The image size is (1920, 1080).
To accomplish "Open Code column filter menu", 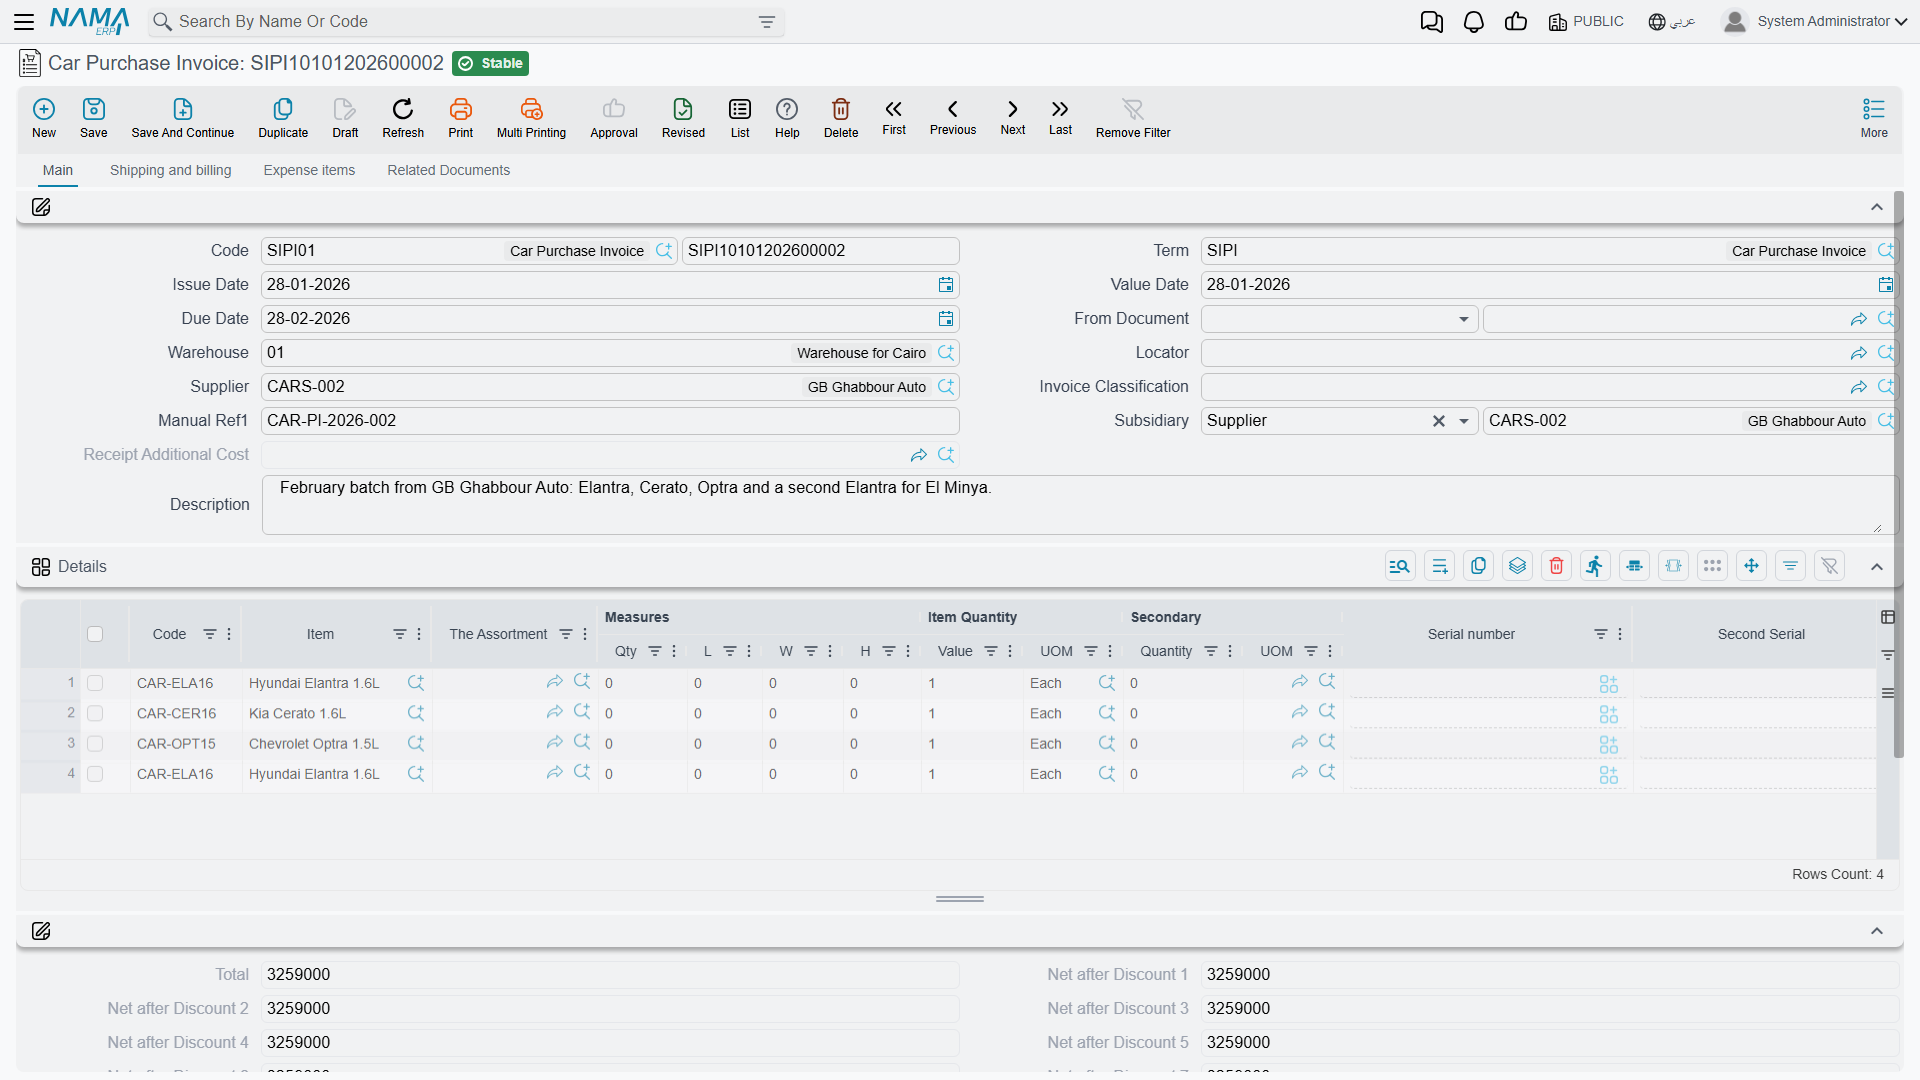I will [x=210, y=634].
